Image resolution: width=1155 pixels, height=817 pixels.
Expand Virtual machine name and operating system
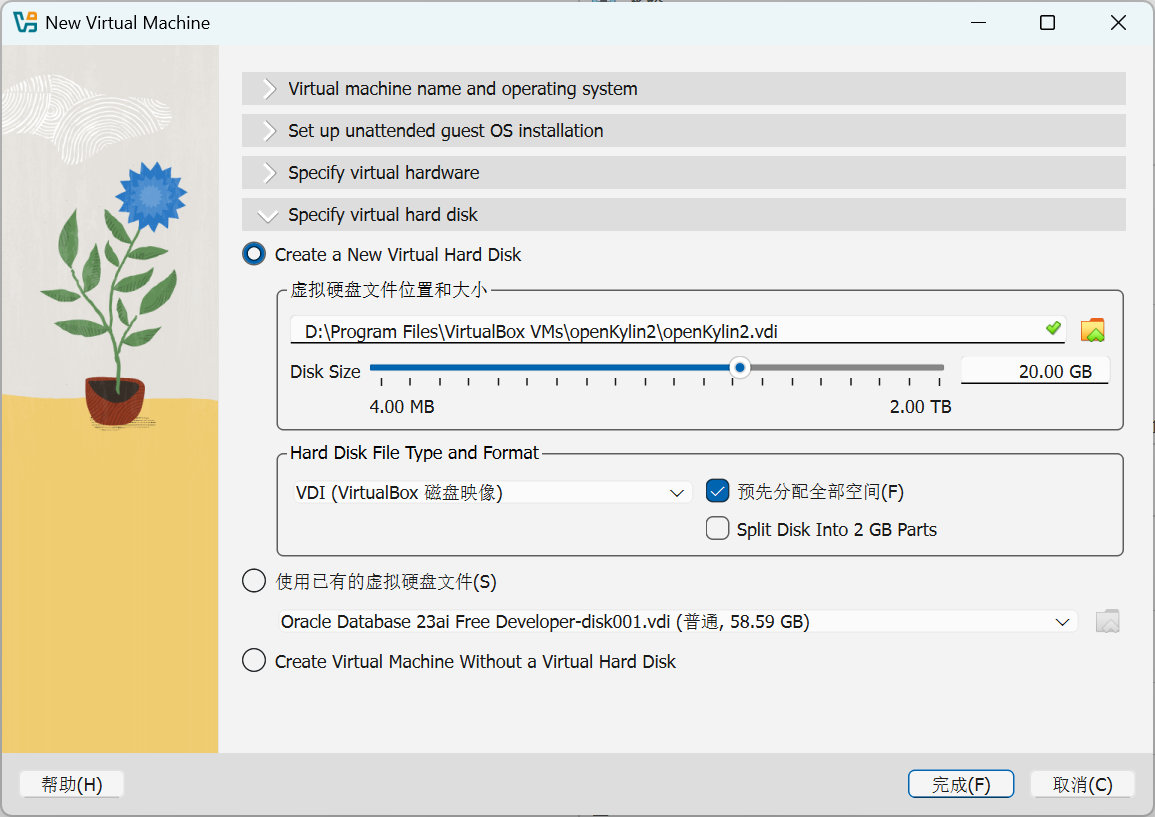coord(684,88)
